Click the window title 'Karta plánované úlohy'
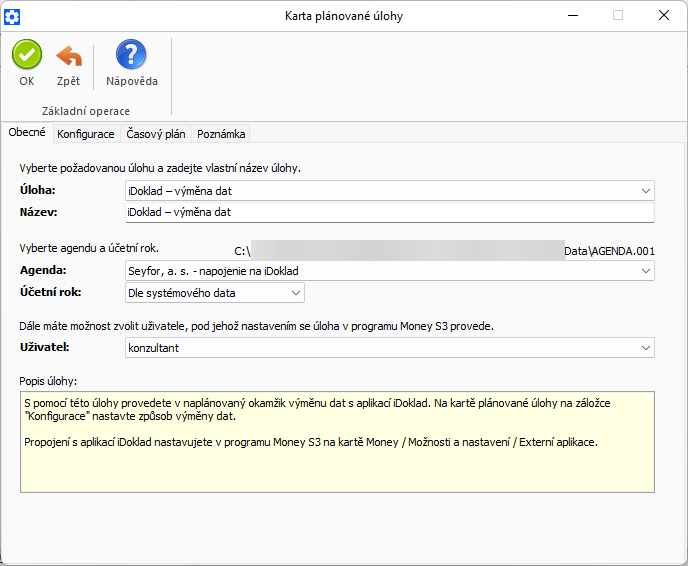This screenshot has width=688, height=566. point(344,16)
